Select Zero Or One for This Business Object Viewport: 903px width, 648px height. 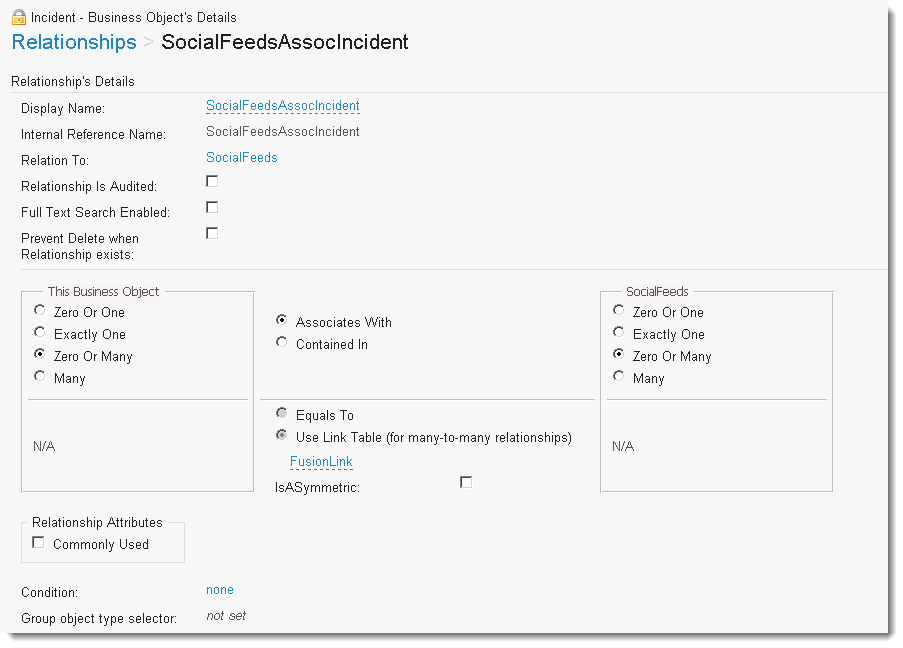click(x=39, y=310)
